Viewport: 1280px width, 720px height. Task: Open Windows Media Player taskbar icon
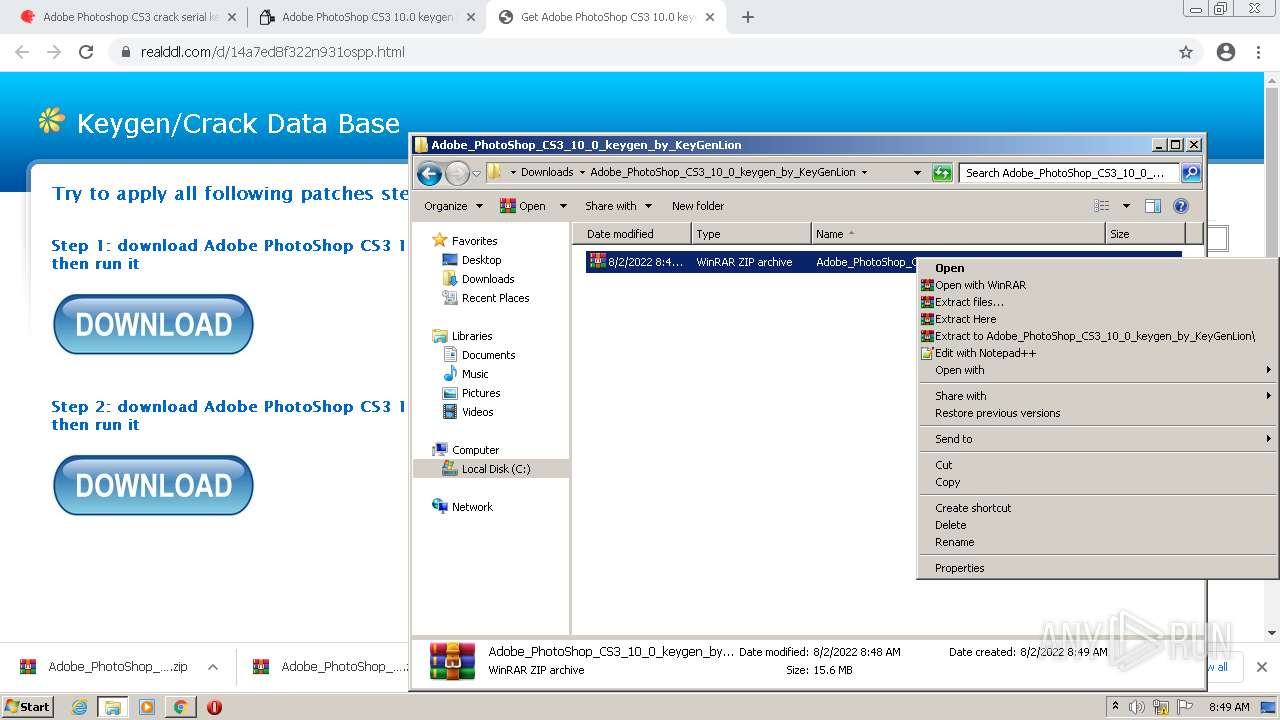click(147, 707)
